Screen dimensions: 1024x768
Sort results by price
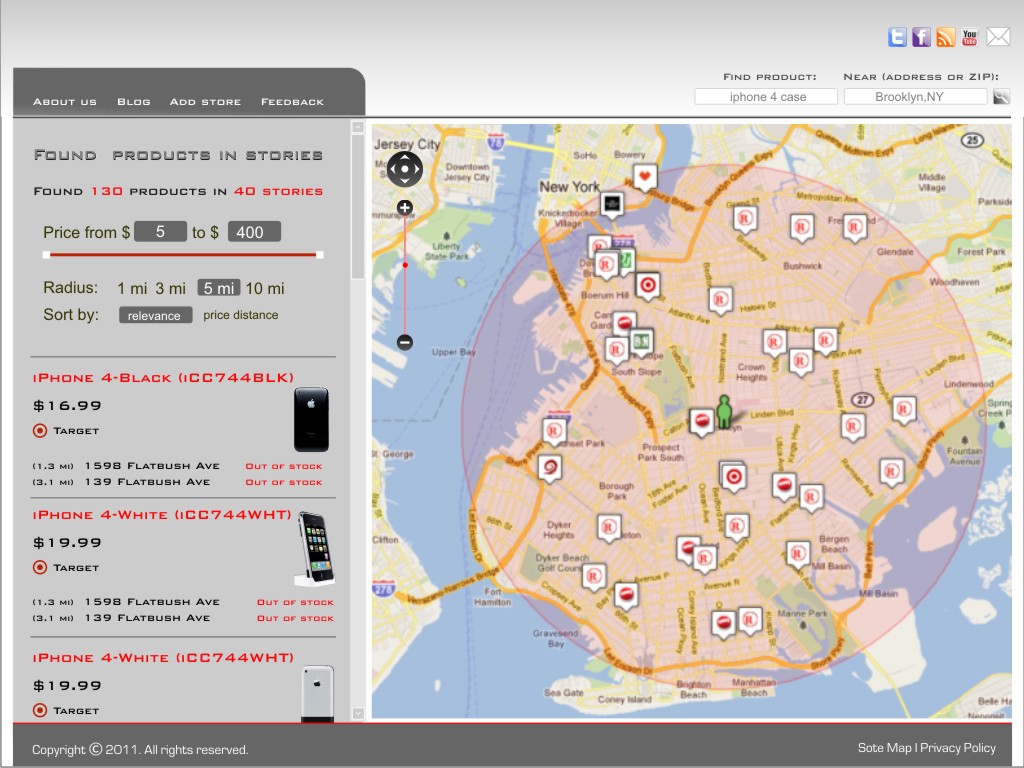(217, 315)
